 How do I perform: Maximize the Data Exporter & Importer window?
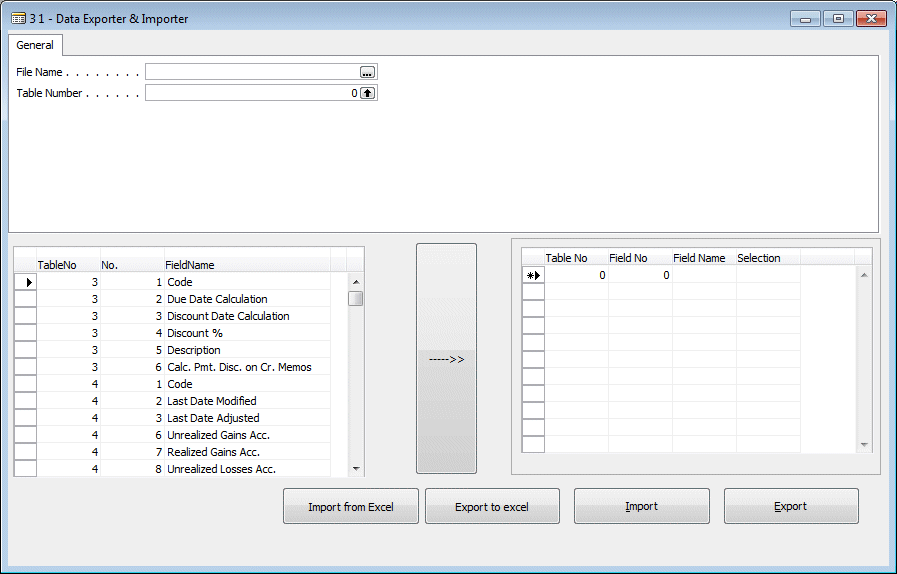(x=838, y=19)
